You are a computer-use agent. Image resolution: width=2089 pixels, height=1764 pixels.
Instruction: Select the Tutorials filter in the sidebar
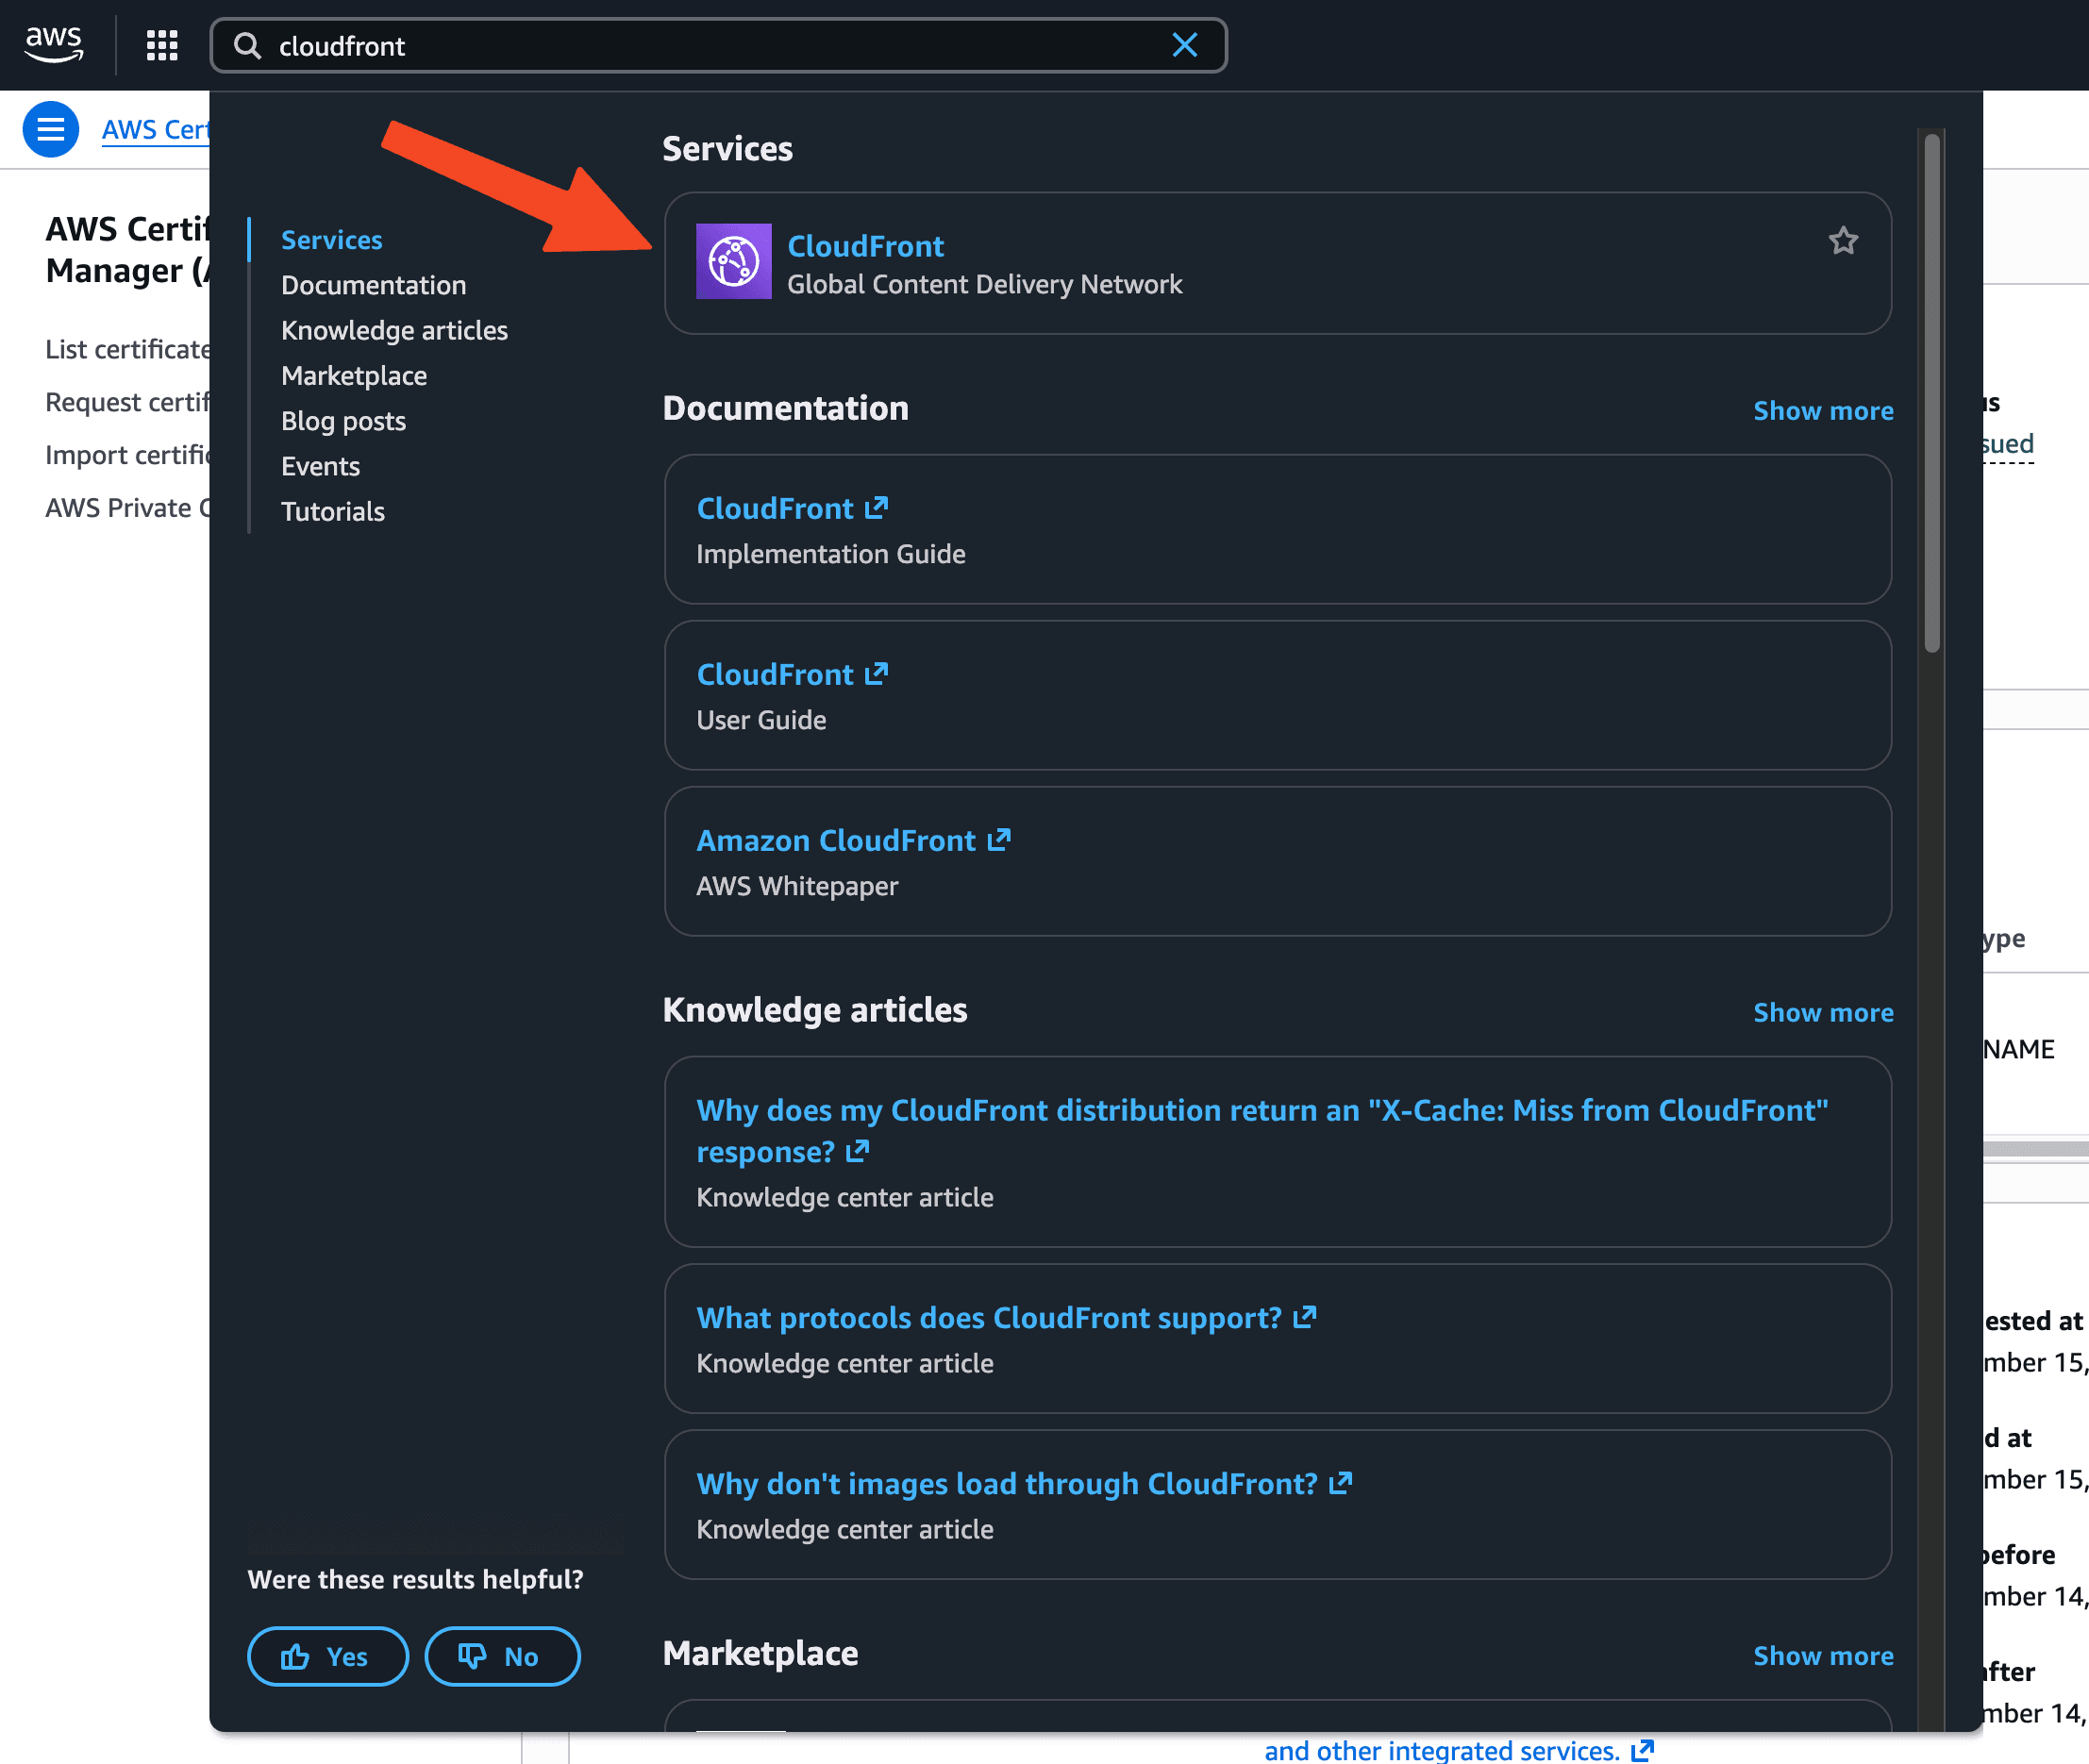tap(332, 511)
